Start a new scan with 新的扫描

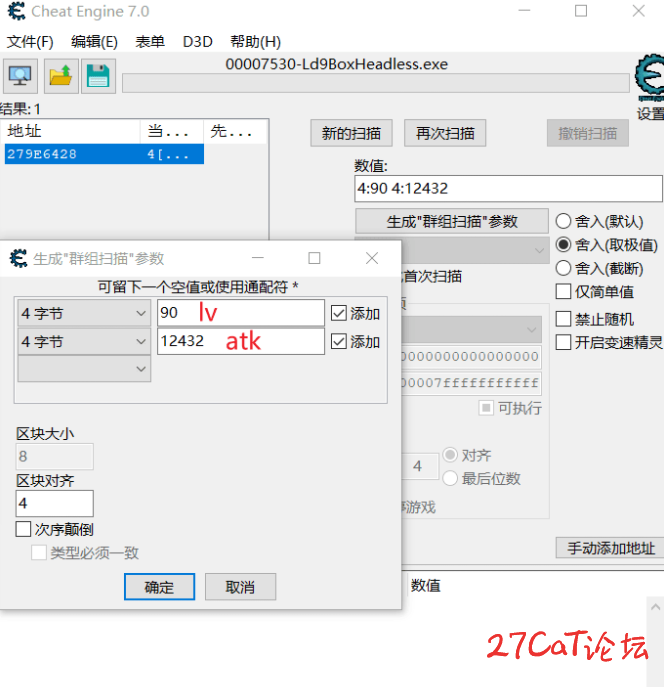coord(351,133)
